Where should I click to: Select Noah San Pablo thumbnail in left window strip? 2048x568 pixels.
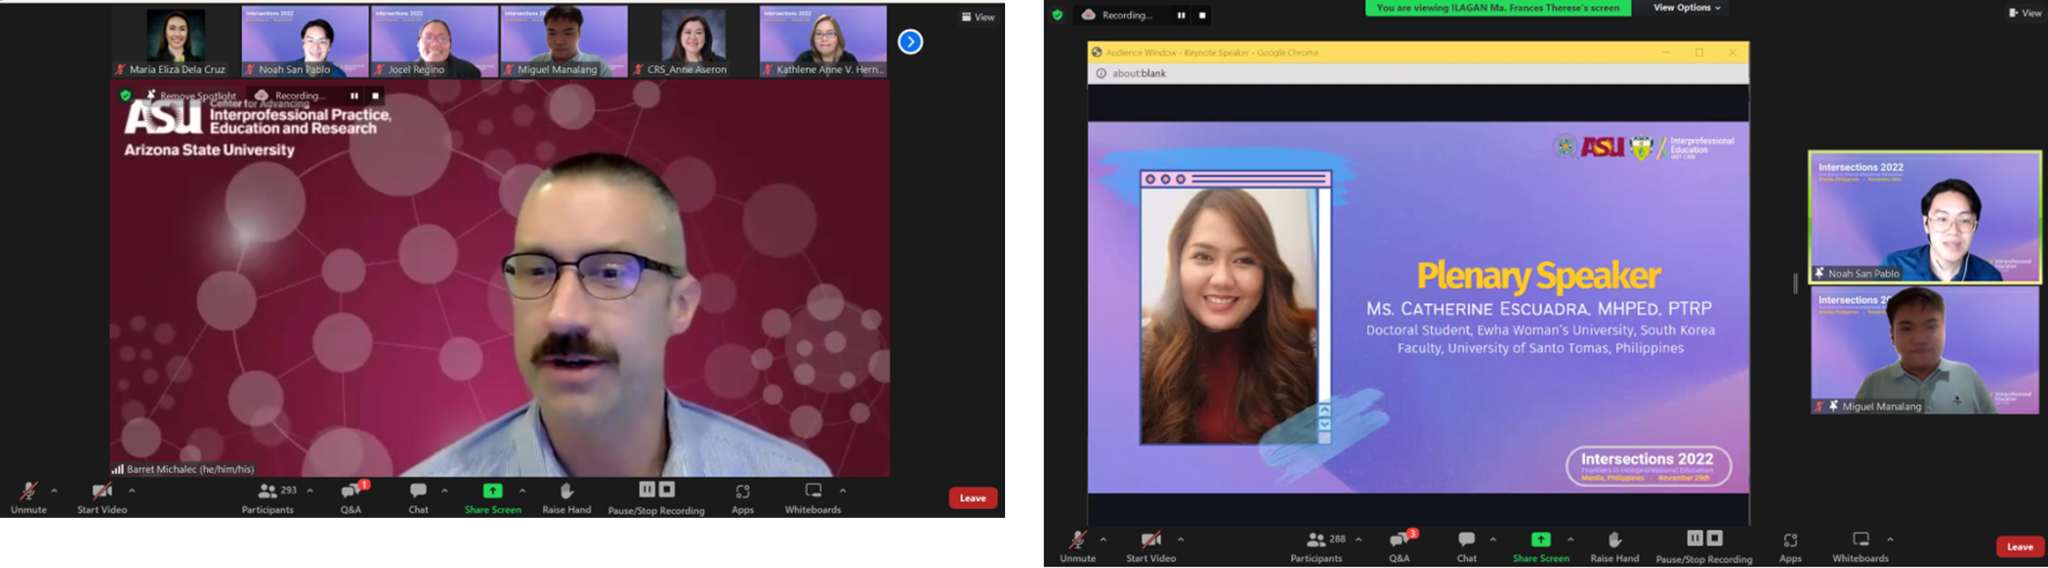(305, 41)
